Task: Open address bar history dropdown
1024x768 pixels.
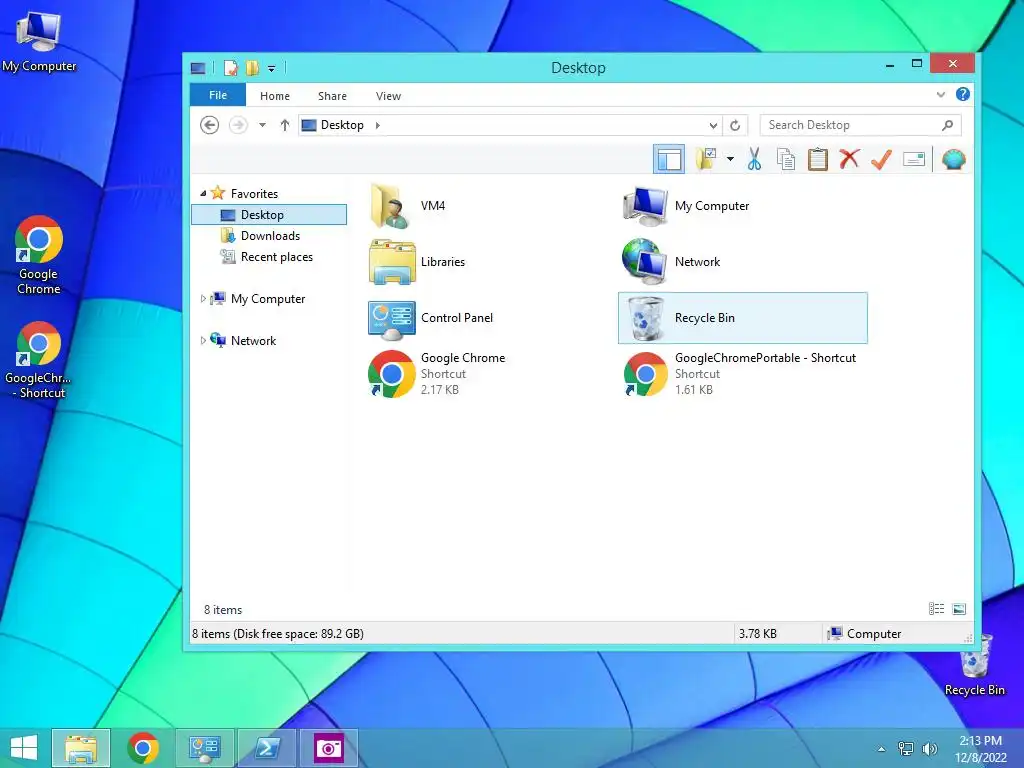Action: tap(712, 125)
